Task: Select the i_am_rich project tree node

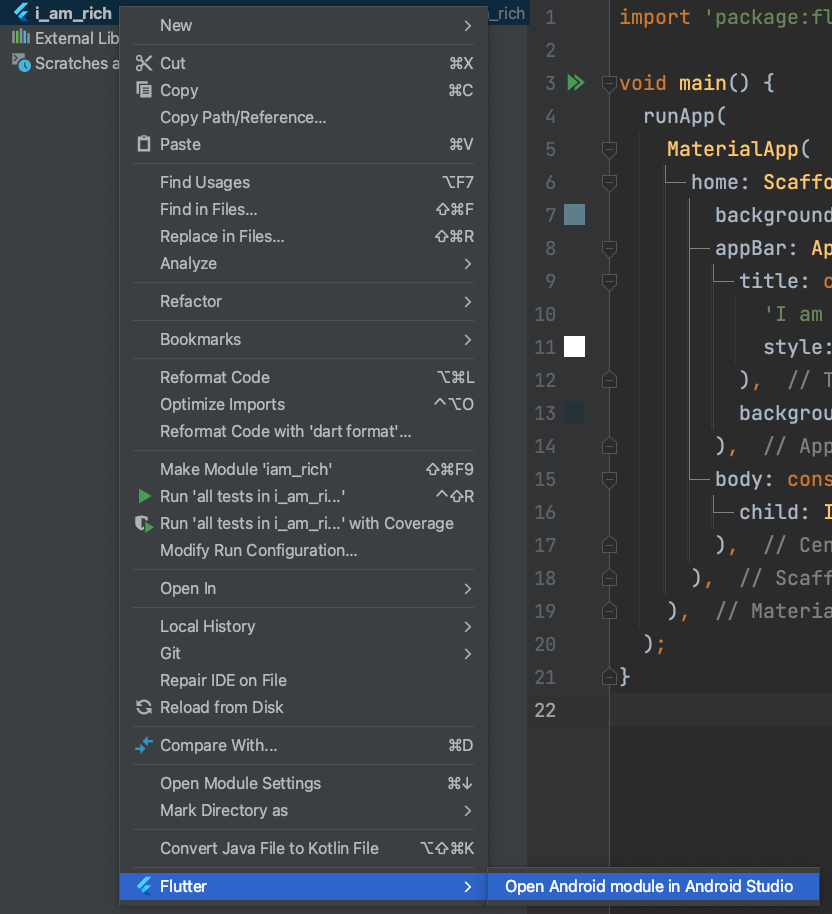Action: [x=73, y=13]
